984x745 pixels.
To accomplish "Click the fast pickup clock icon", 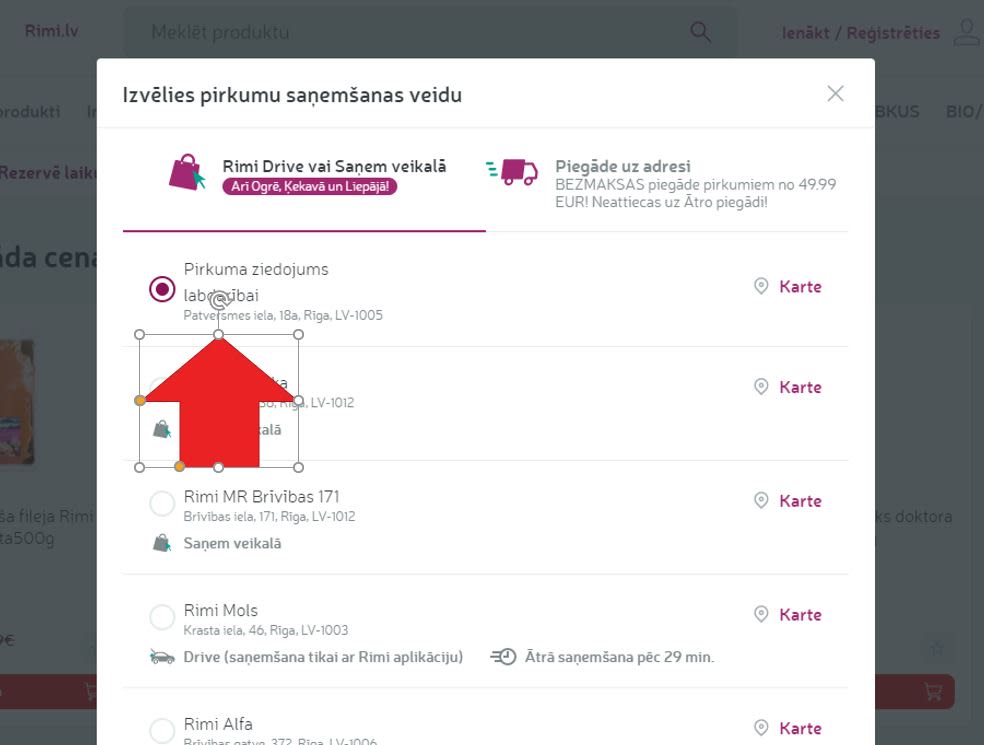I will click(503, 657).
